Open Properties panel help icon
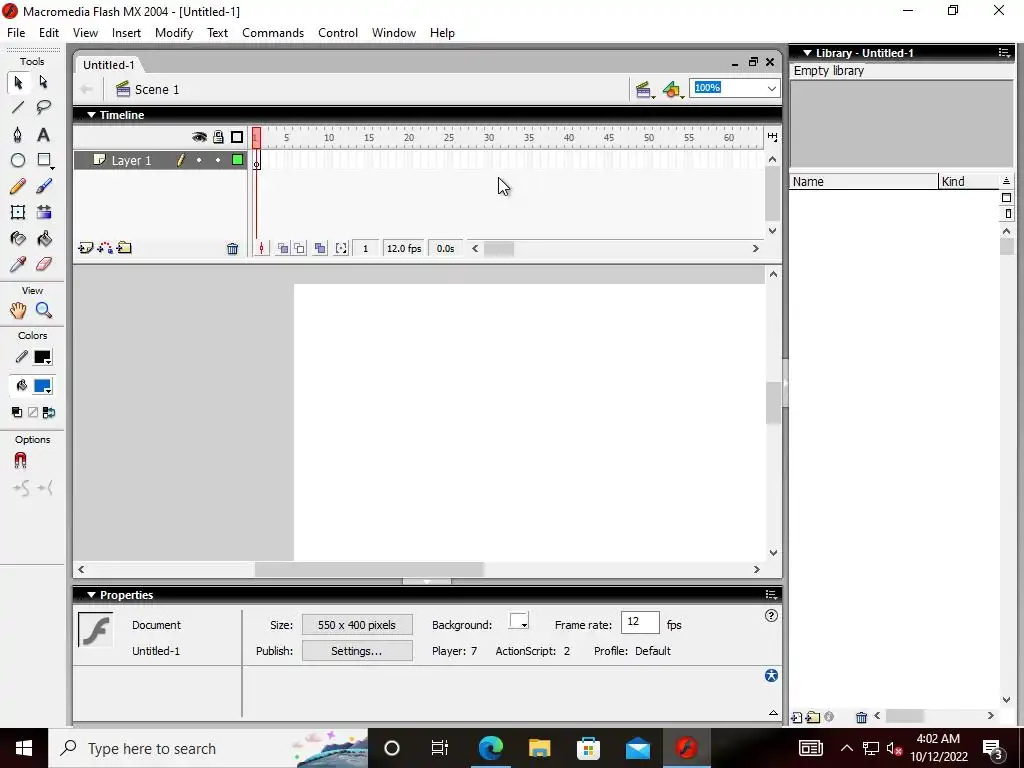The image size is (1024, 768). coord(771,615)
